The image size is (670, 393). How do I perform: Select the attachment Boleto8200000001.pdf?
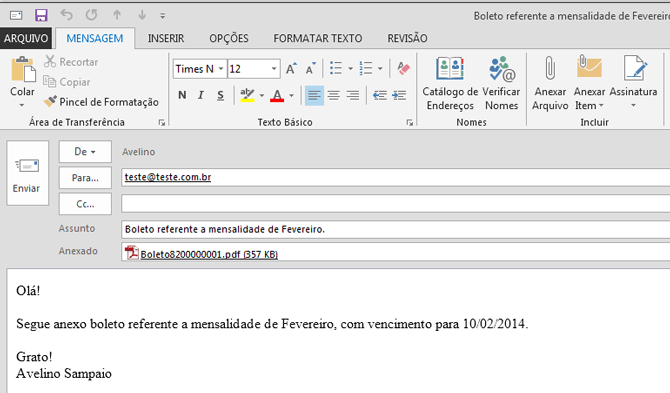(209, 255)
